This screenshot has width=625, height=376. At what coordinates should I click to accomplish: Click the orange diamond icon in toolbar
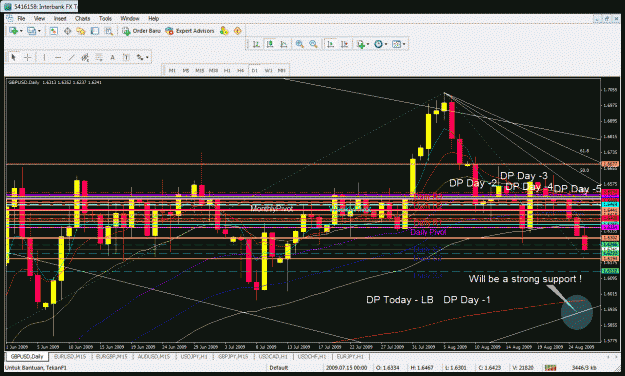[238, 31]
